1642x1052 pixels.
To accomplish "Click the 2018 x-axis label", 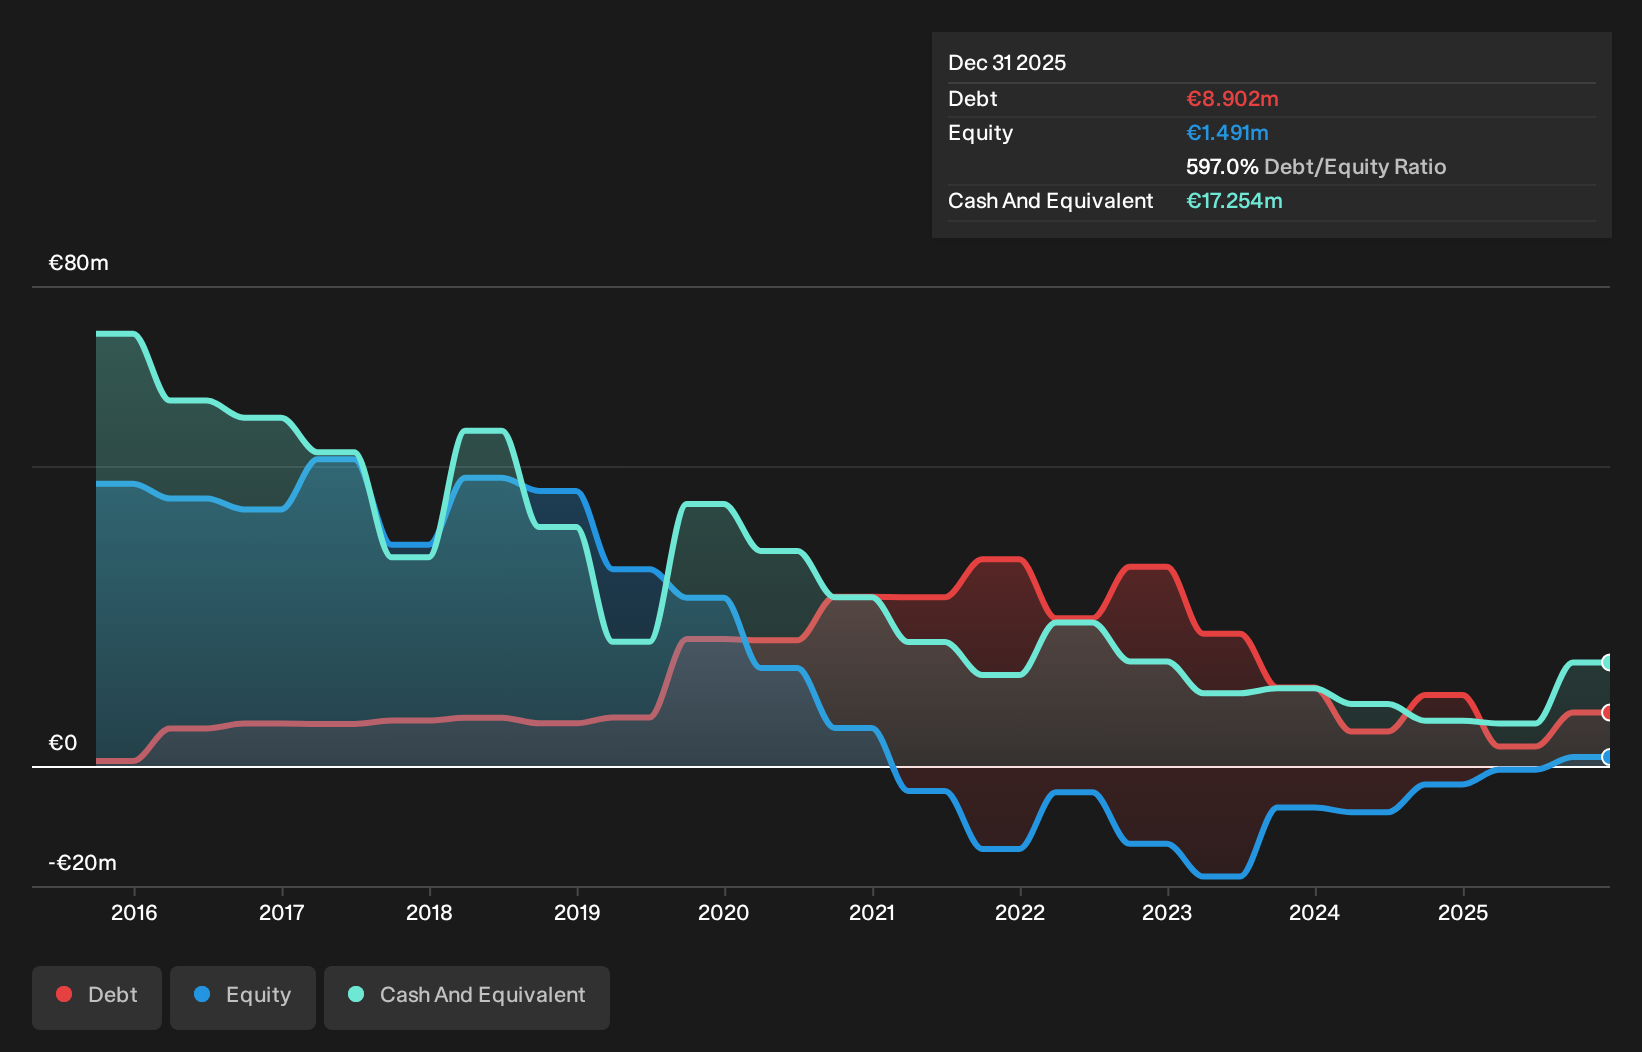I will (x=429, y=912).
